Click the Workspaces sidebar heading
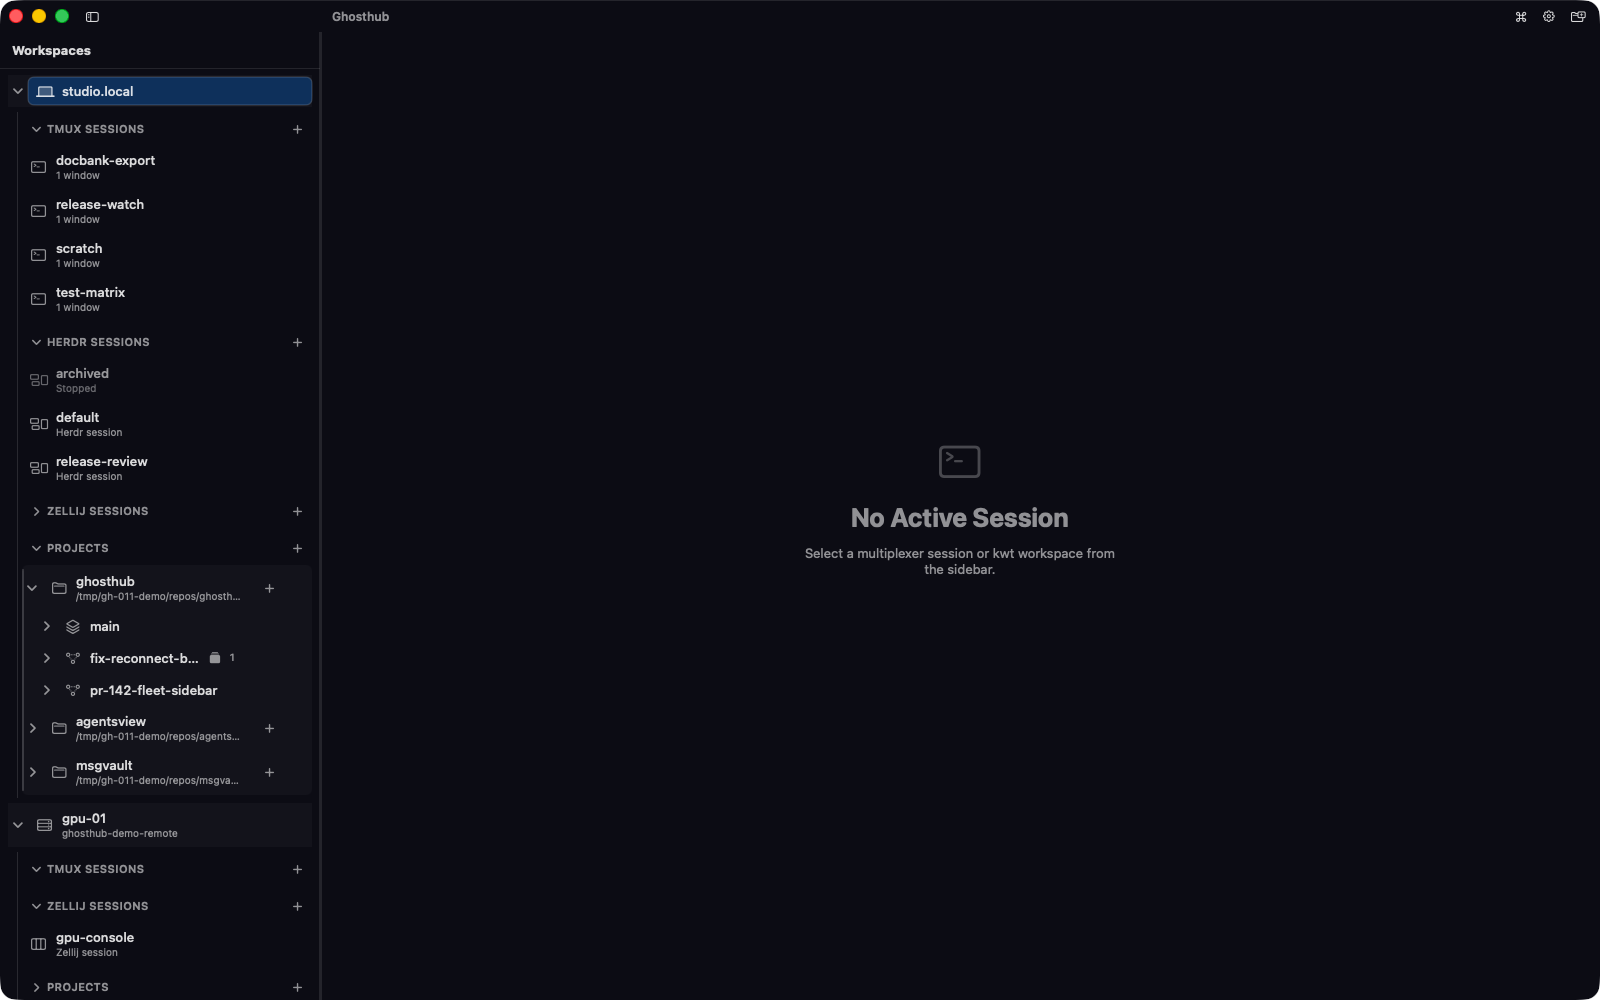The image size is (1600, 1000). tap(51, 50)
